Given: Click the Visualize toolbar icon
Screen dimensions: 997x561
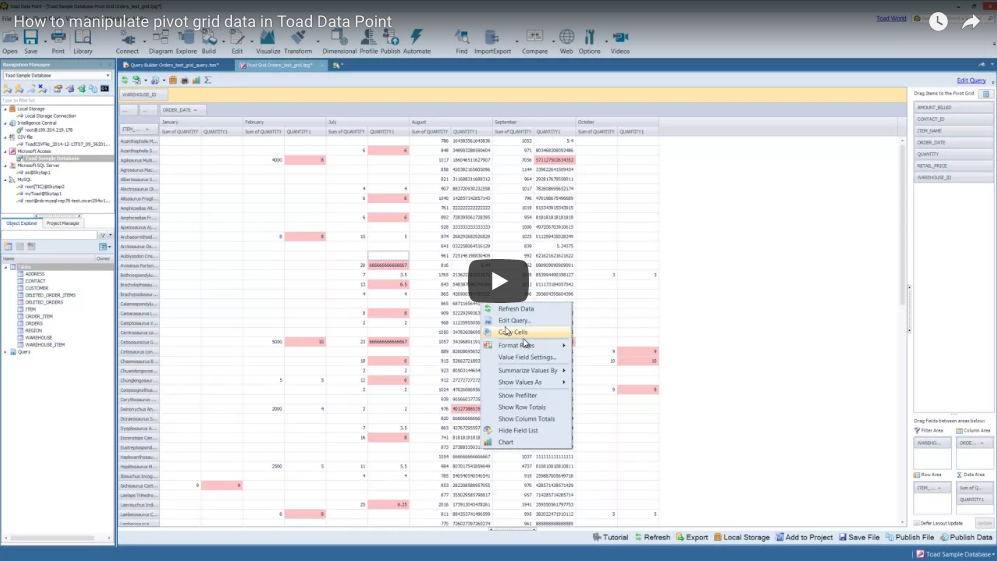Looking at the screenshot, I should [x=268, y=40].
